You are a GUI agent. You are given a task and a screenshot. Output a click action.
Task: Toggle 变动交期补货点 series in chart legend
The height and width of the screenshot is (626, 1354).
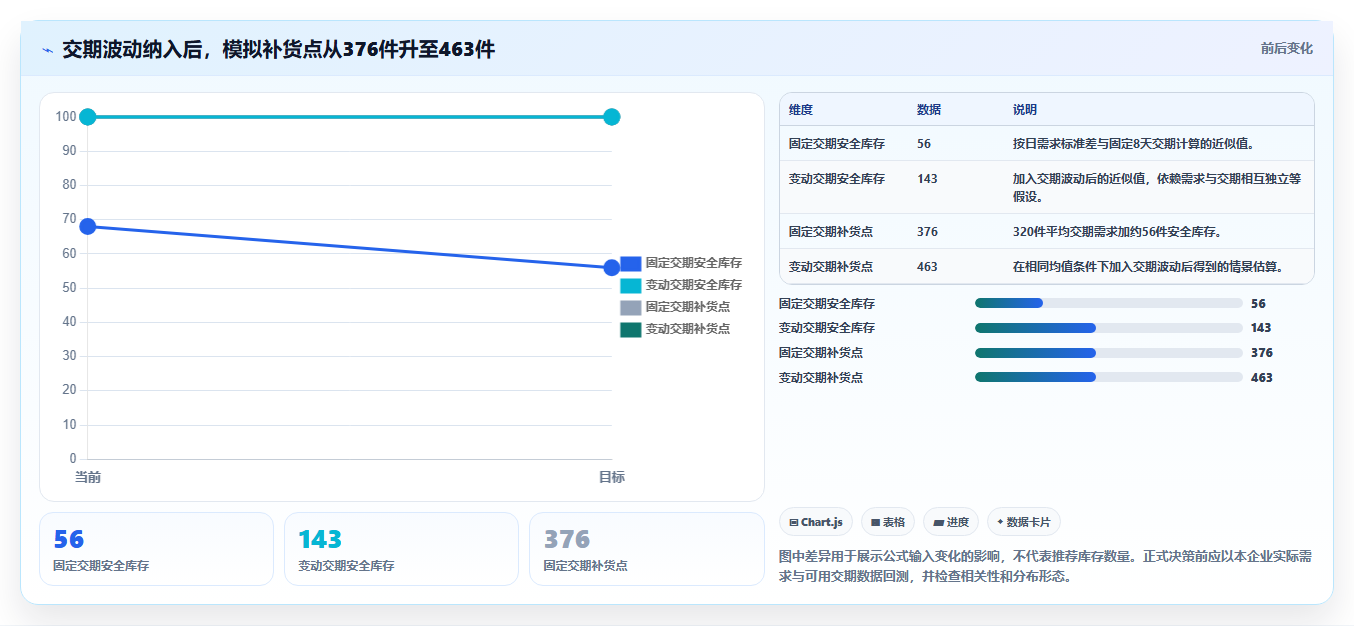[674, 329]
